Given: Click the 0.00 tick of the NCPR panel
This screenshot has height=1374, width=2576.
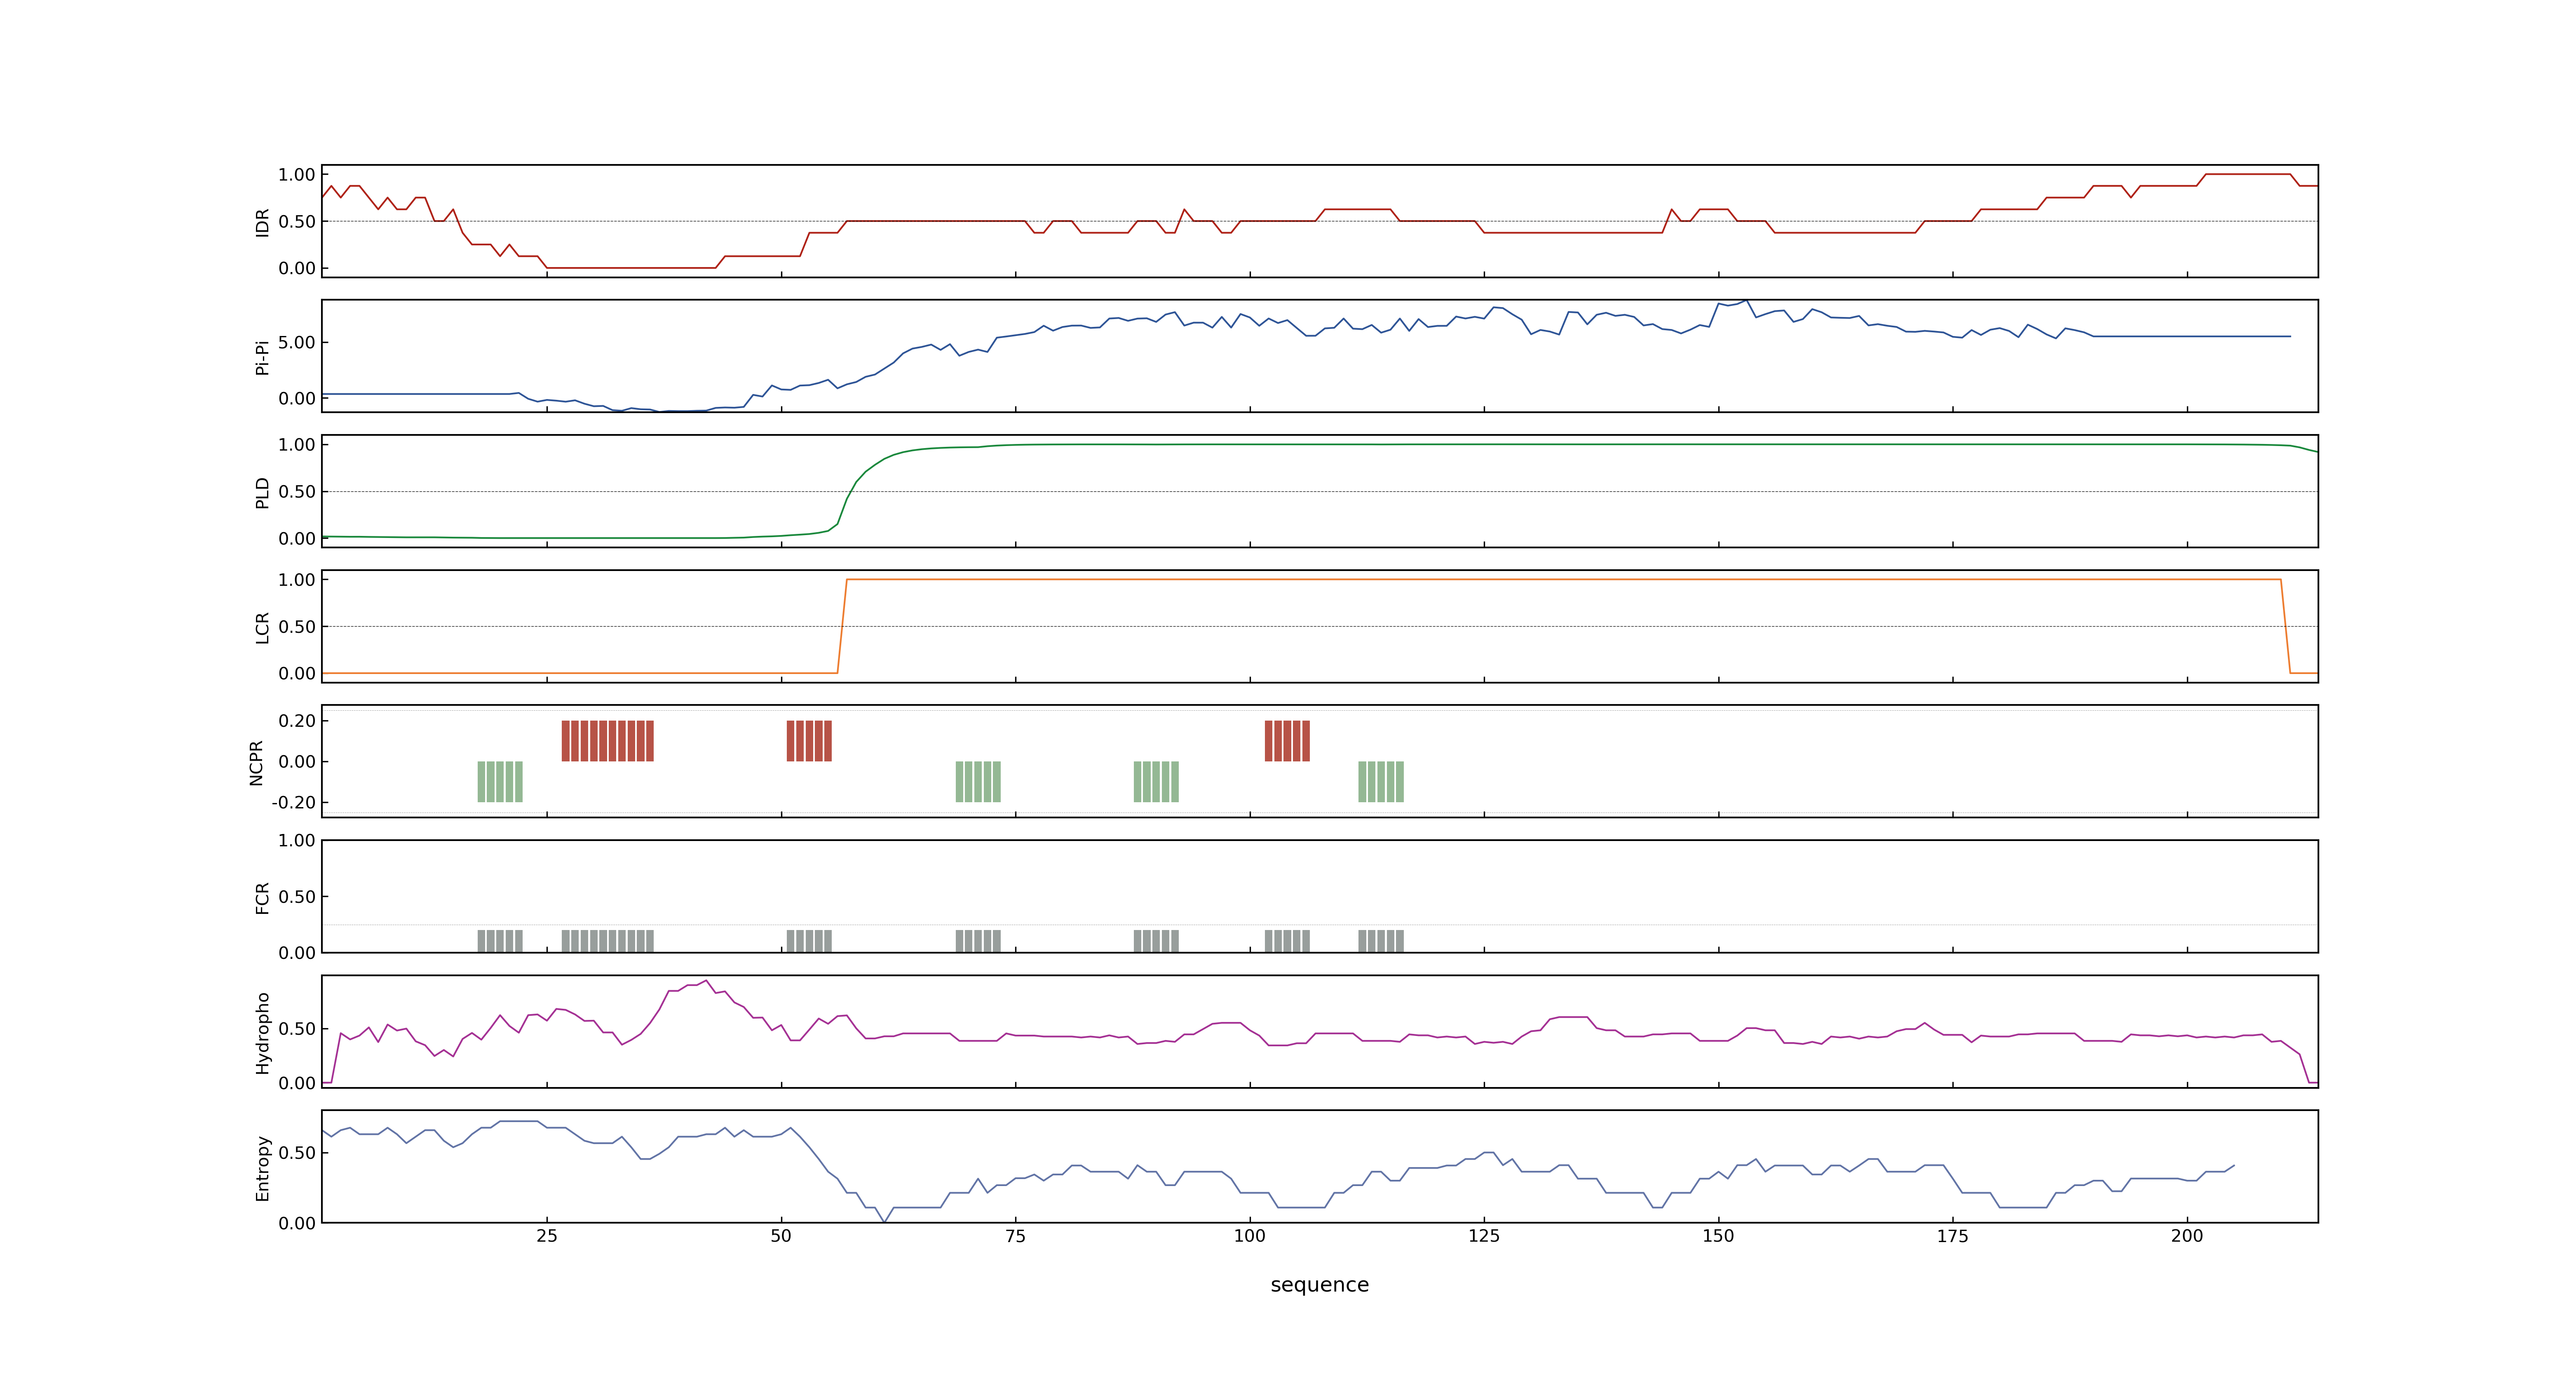Looking at the screenshot, I should 297,762.
